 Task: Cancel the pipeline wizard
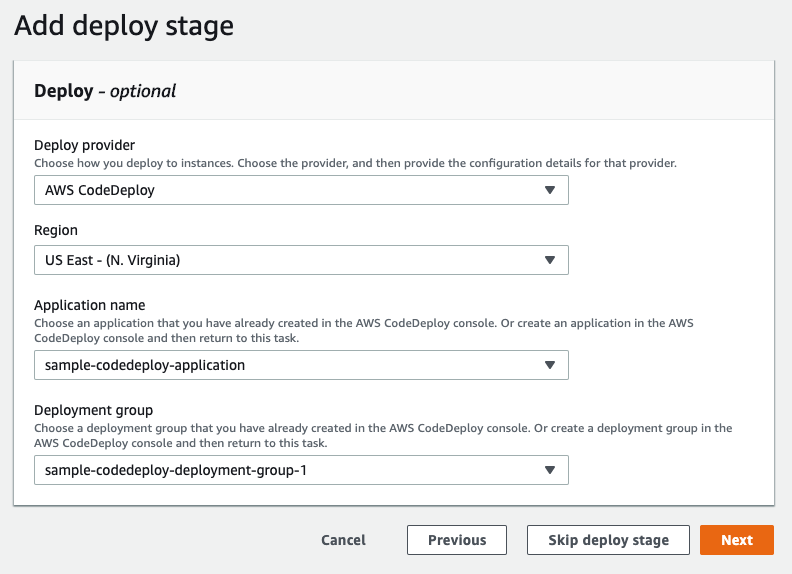(x=343, y=540)
